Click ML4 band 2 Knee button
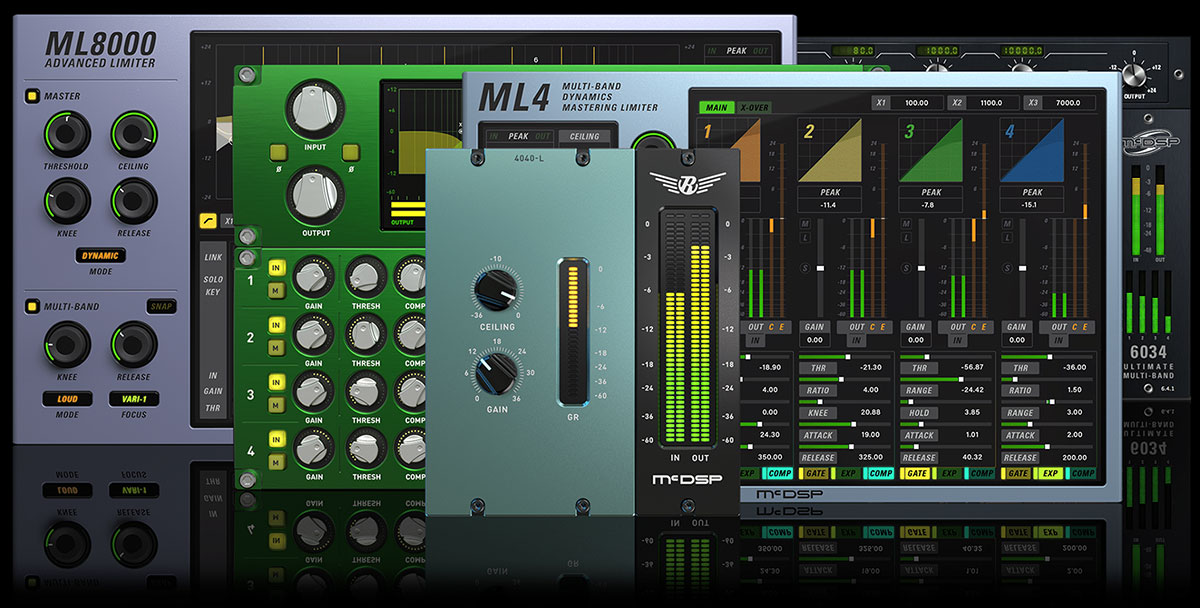Viewport: 1200px width, 608px height. [x=817, y=413]
